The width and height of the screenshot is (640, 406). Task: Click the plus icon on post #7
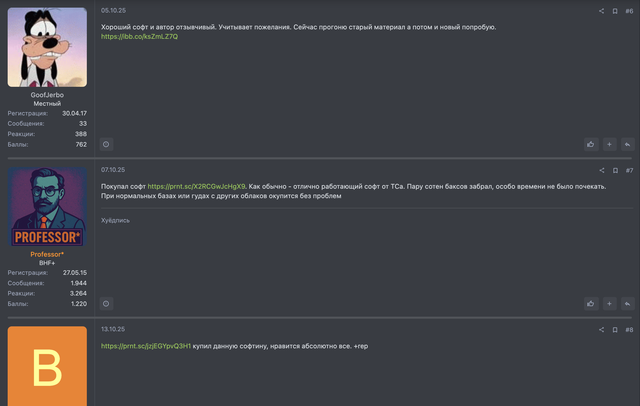(x=609, y=303)
